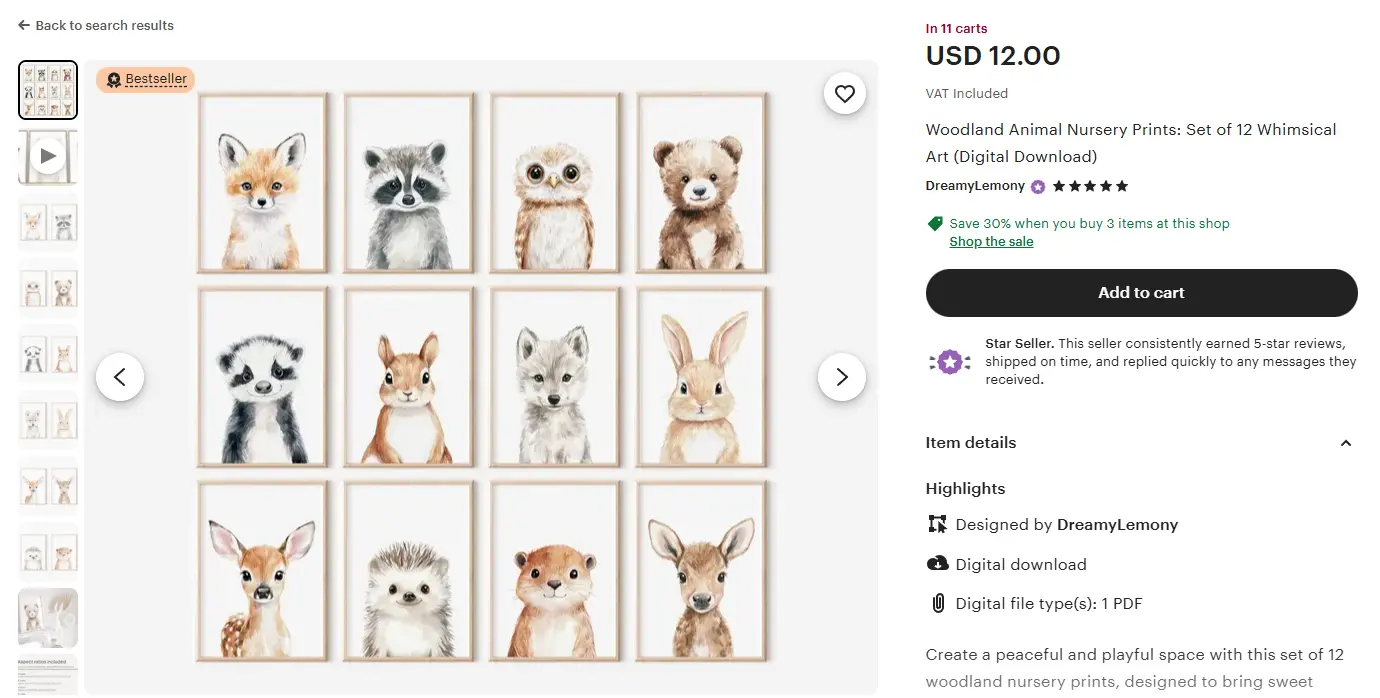Select the badger and squirrel thumbnail
Viewport: 1380px width, 698px height.
[48, 354]
